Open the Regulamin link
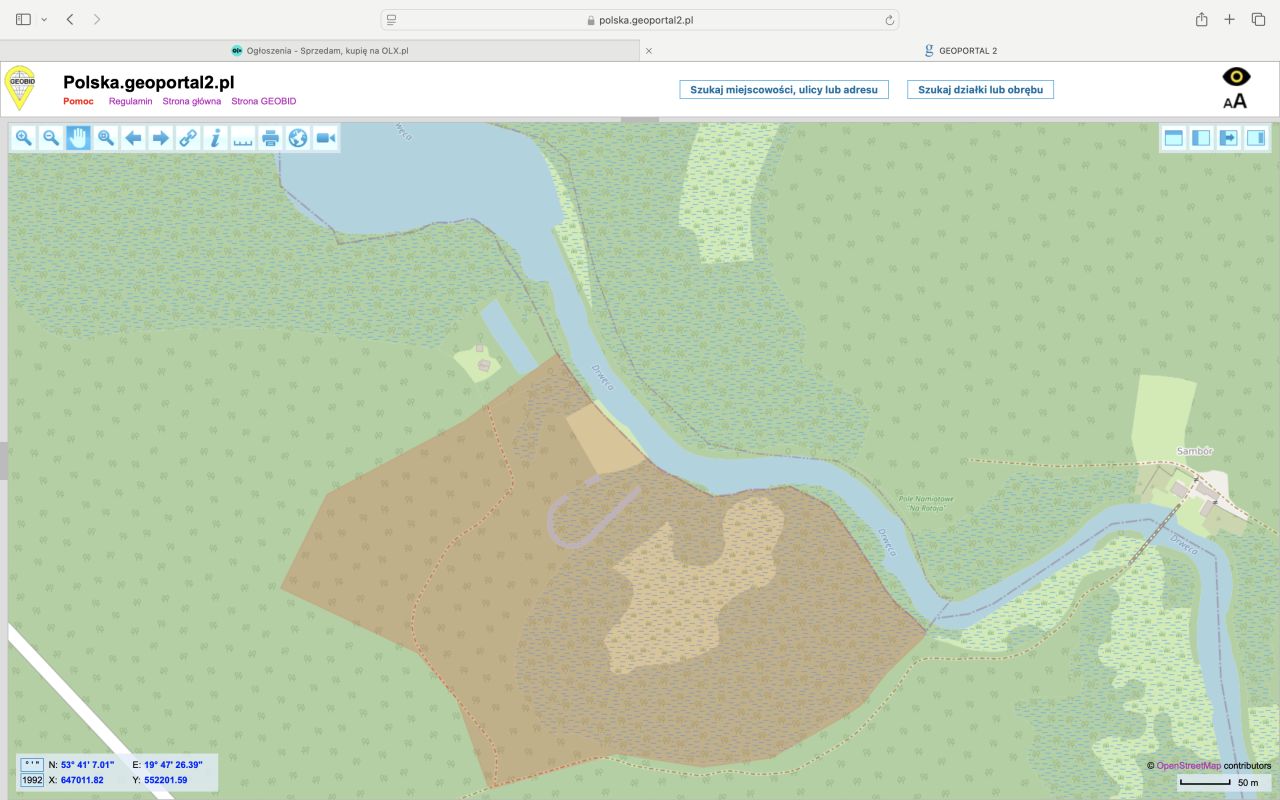 [x=131, y=101]
